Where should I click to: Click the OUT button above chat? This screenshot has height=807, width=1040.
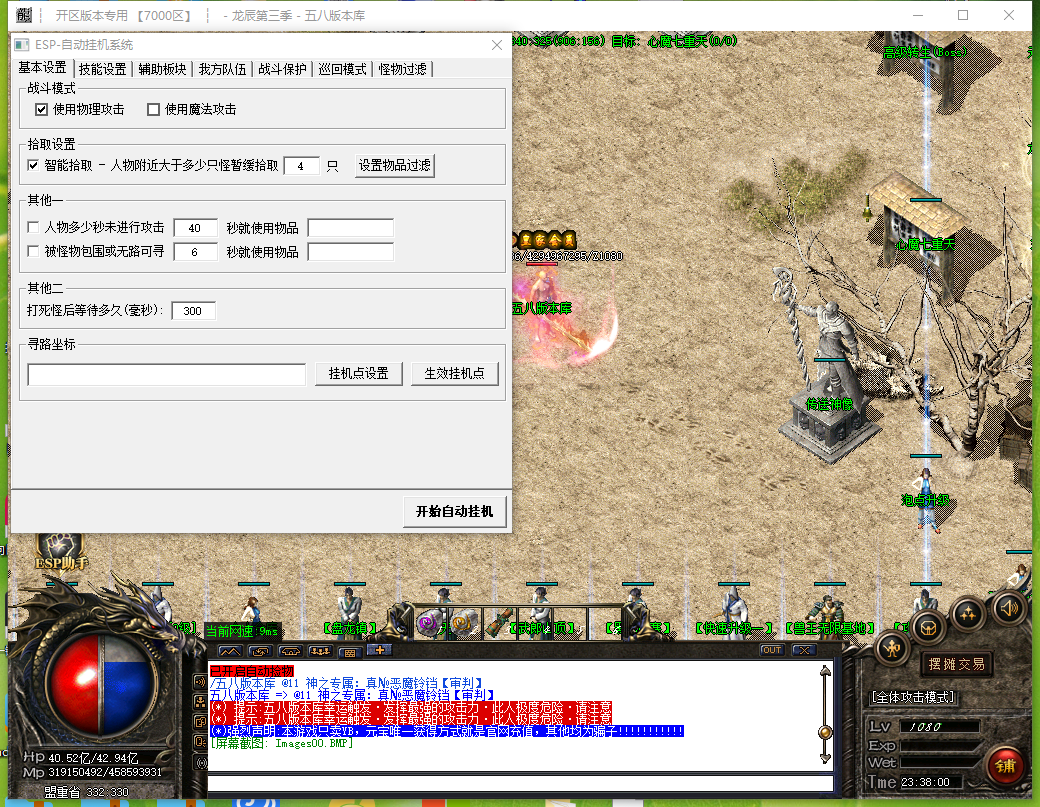click(x=771, y=651)
